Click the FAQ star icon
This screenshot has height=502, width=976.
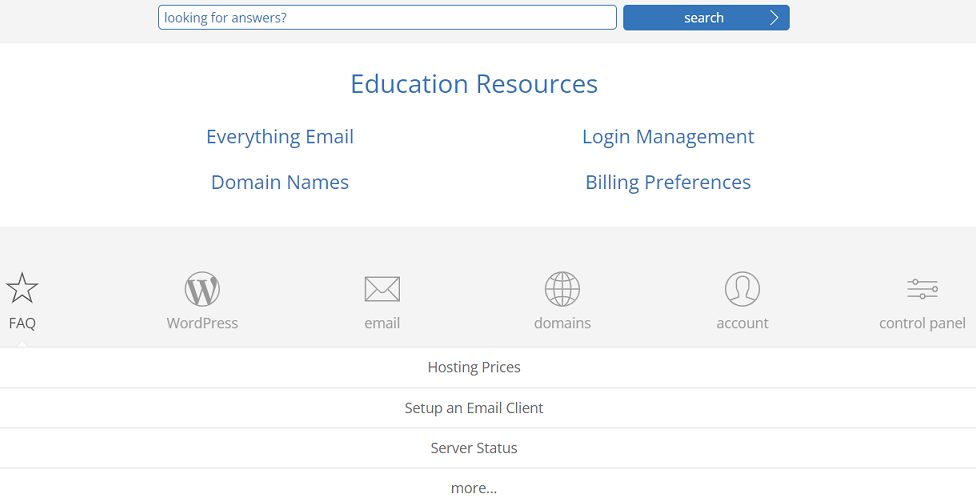pyautogui.click(x=22, y=288)
